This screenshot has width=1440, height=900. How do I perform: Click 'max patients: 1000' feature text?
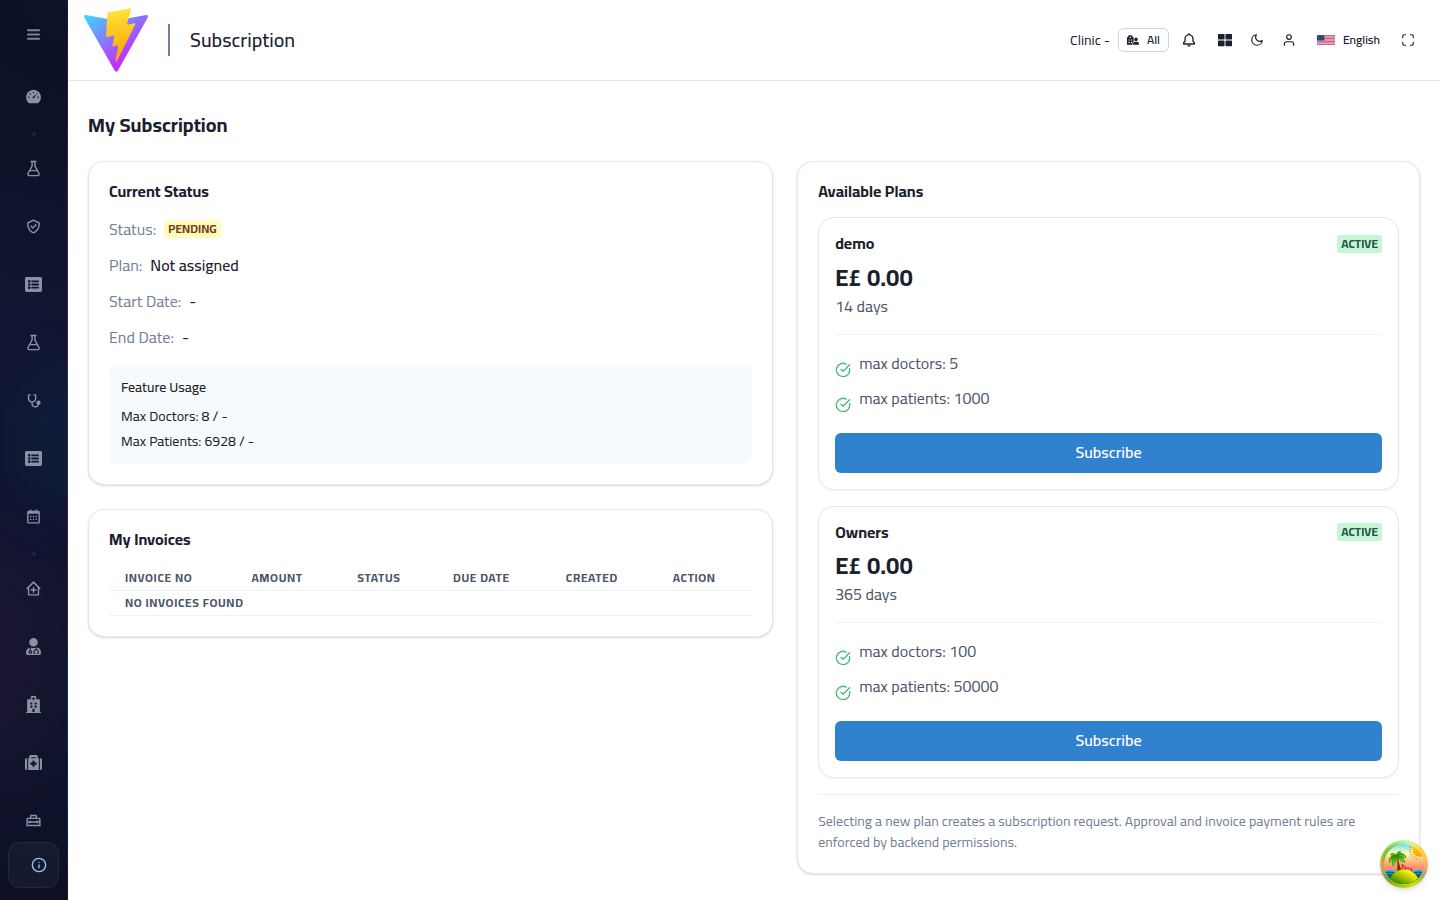[x=924, y=399]
